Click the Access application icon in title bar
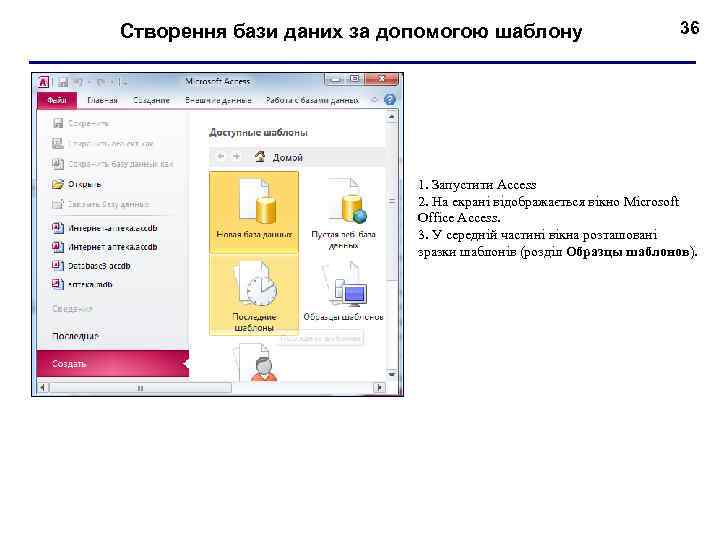This screenshot has width=720, height=540. [x=43, y=82]
